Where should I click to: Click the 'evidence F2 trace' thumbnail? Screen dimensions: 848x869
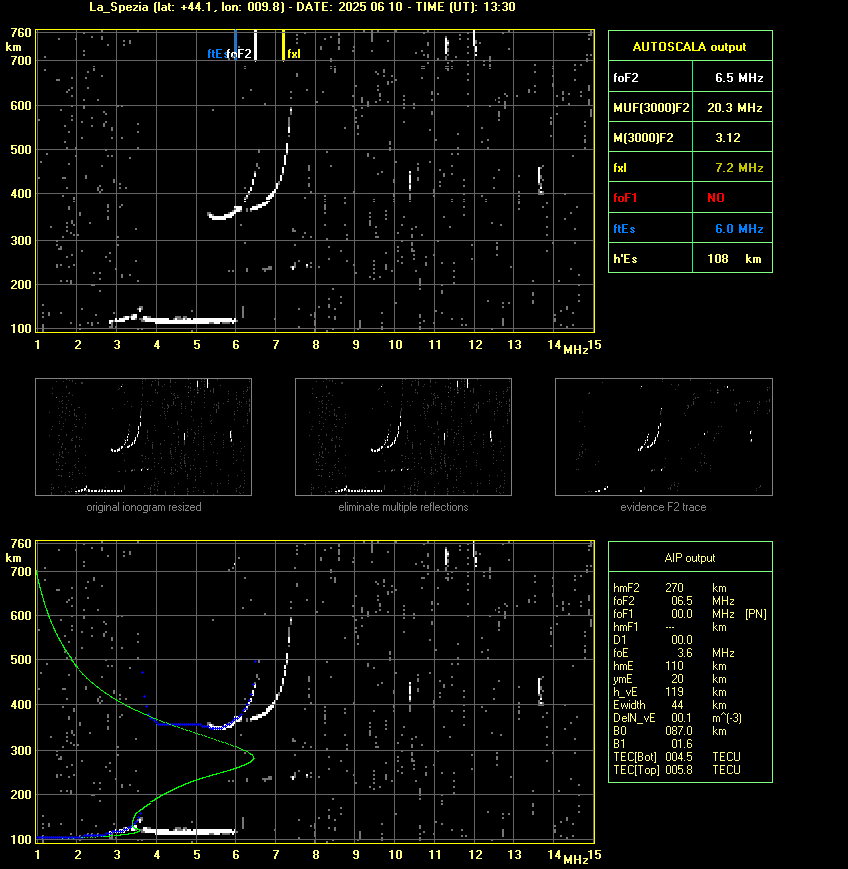tap(664, 437)
